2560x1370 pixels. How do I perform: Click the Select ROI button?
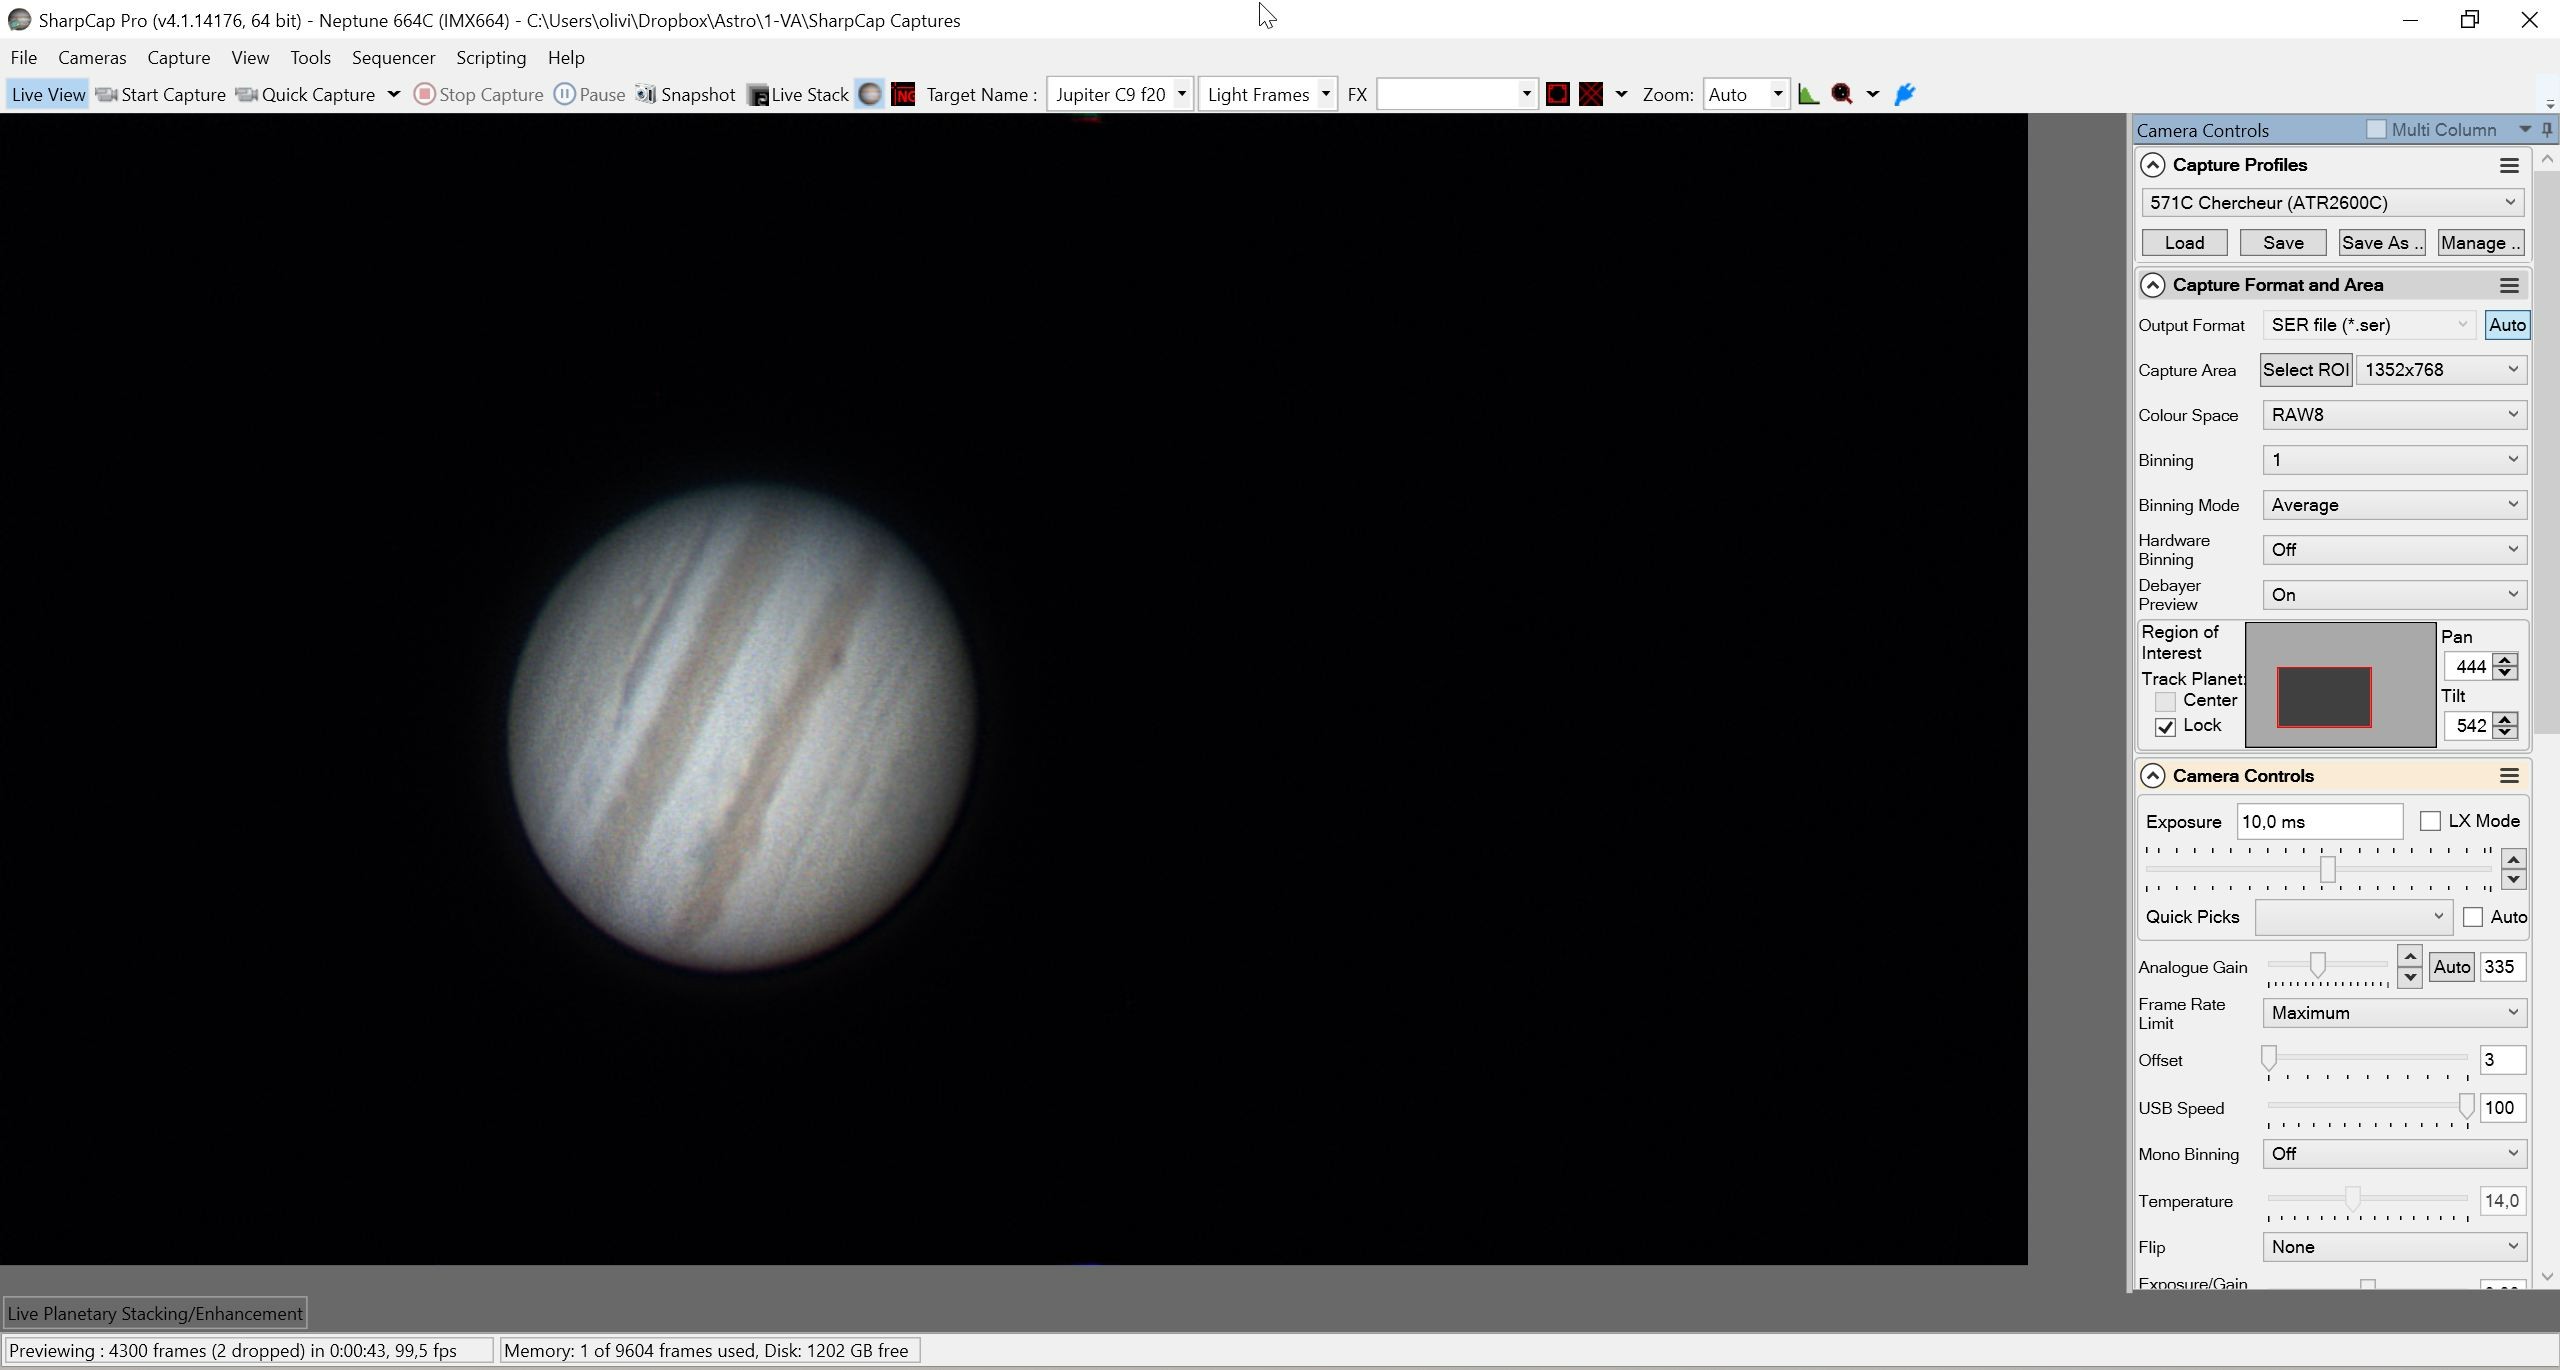point(2306,370)
